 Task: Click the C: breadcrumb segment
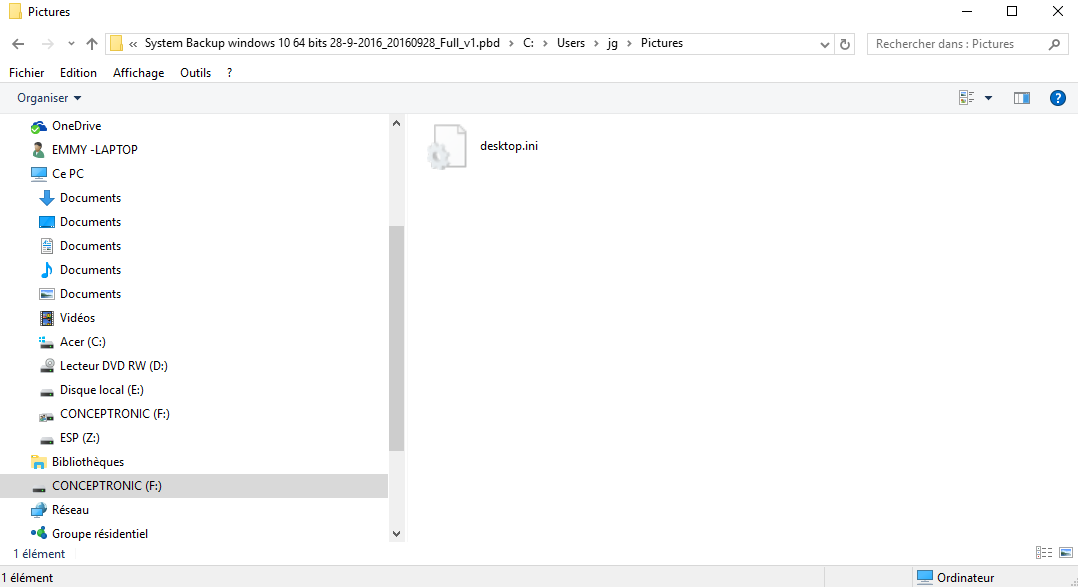[528, 43]
